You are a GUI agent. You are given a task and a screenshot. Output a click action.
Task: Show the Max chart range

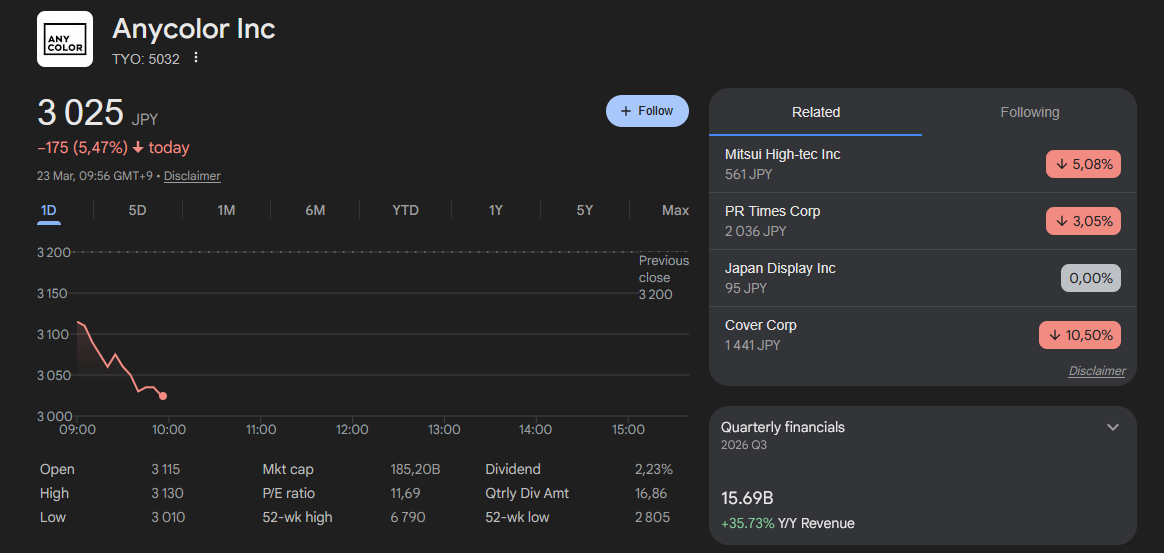[676, 210]
